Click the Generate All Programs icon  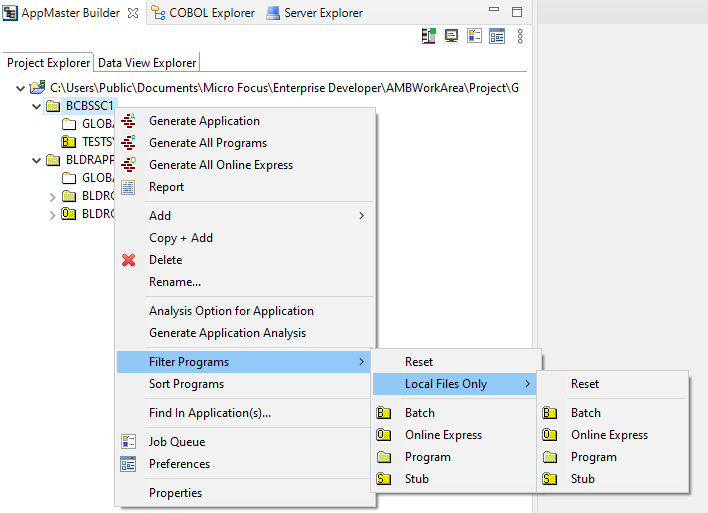pyautogui.click(x=128, y=143)
